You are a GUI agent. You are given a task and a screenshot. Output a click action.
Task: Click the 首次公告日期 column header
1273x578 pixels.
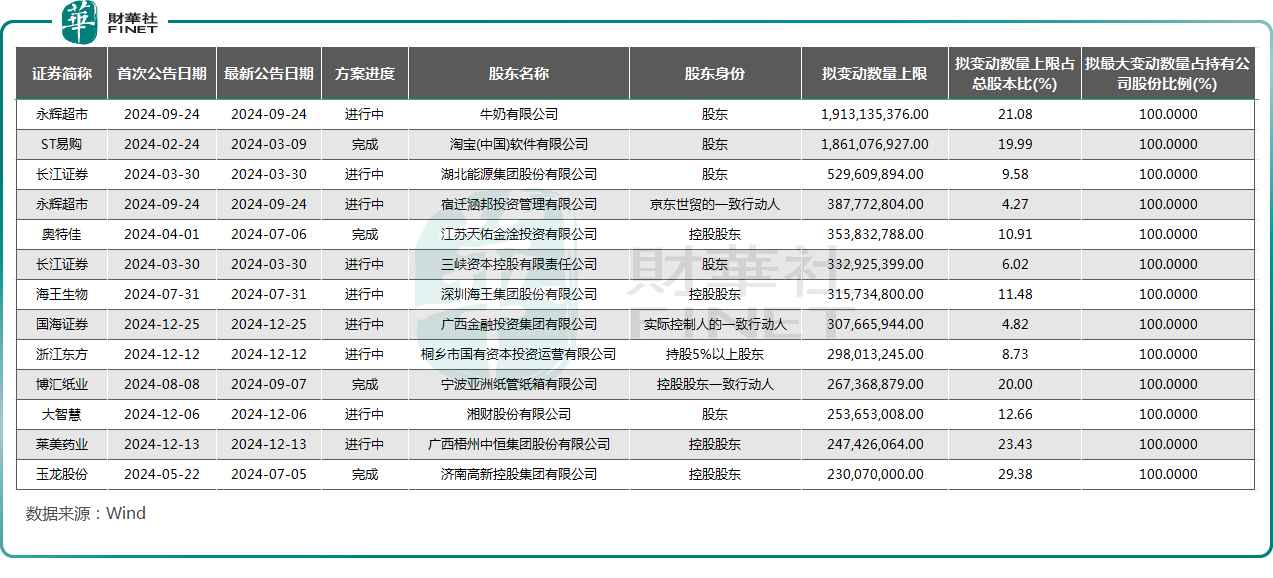pos(162,74)
